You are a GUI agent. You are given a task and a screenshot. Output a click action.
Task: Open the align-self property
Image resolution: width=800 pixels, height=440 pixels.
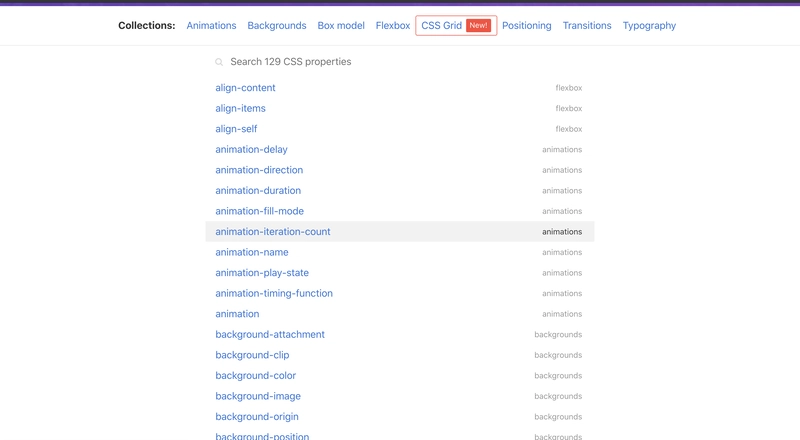(236, 129)
